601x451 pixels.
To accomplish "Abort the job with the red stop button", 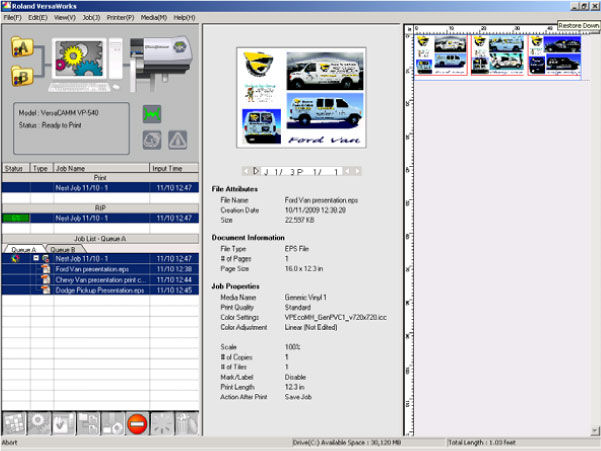I will pyautogui.click(x=137, y=423).
